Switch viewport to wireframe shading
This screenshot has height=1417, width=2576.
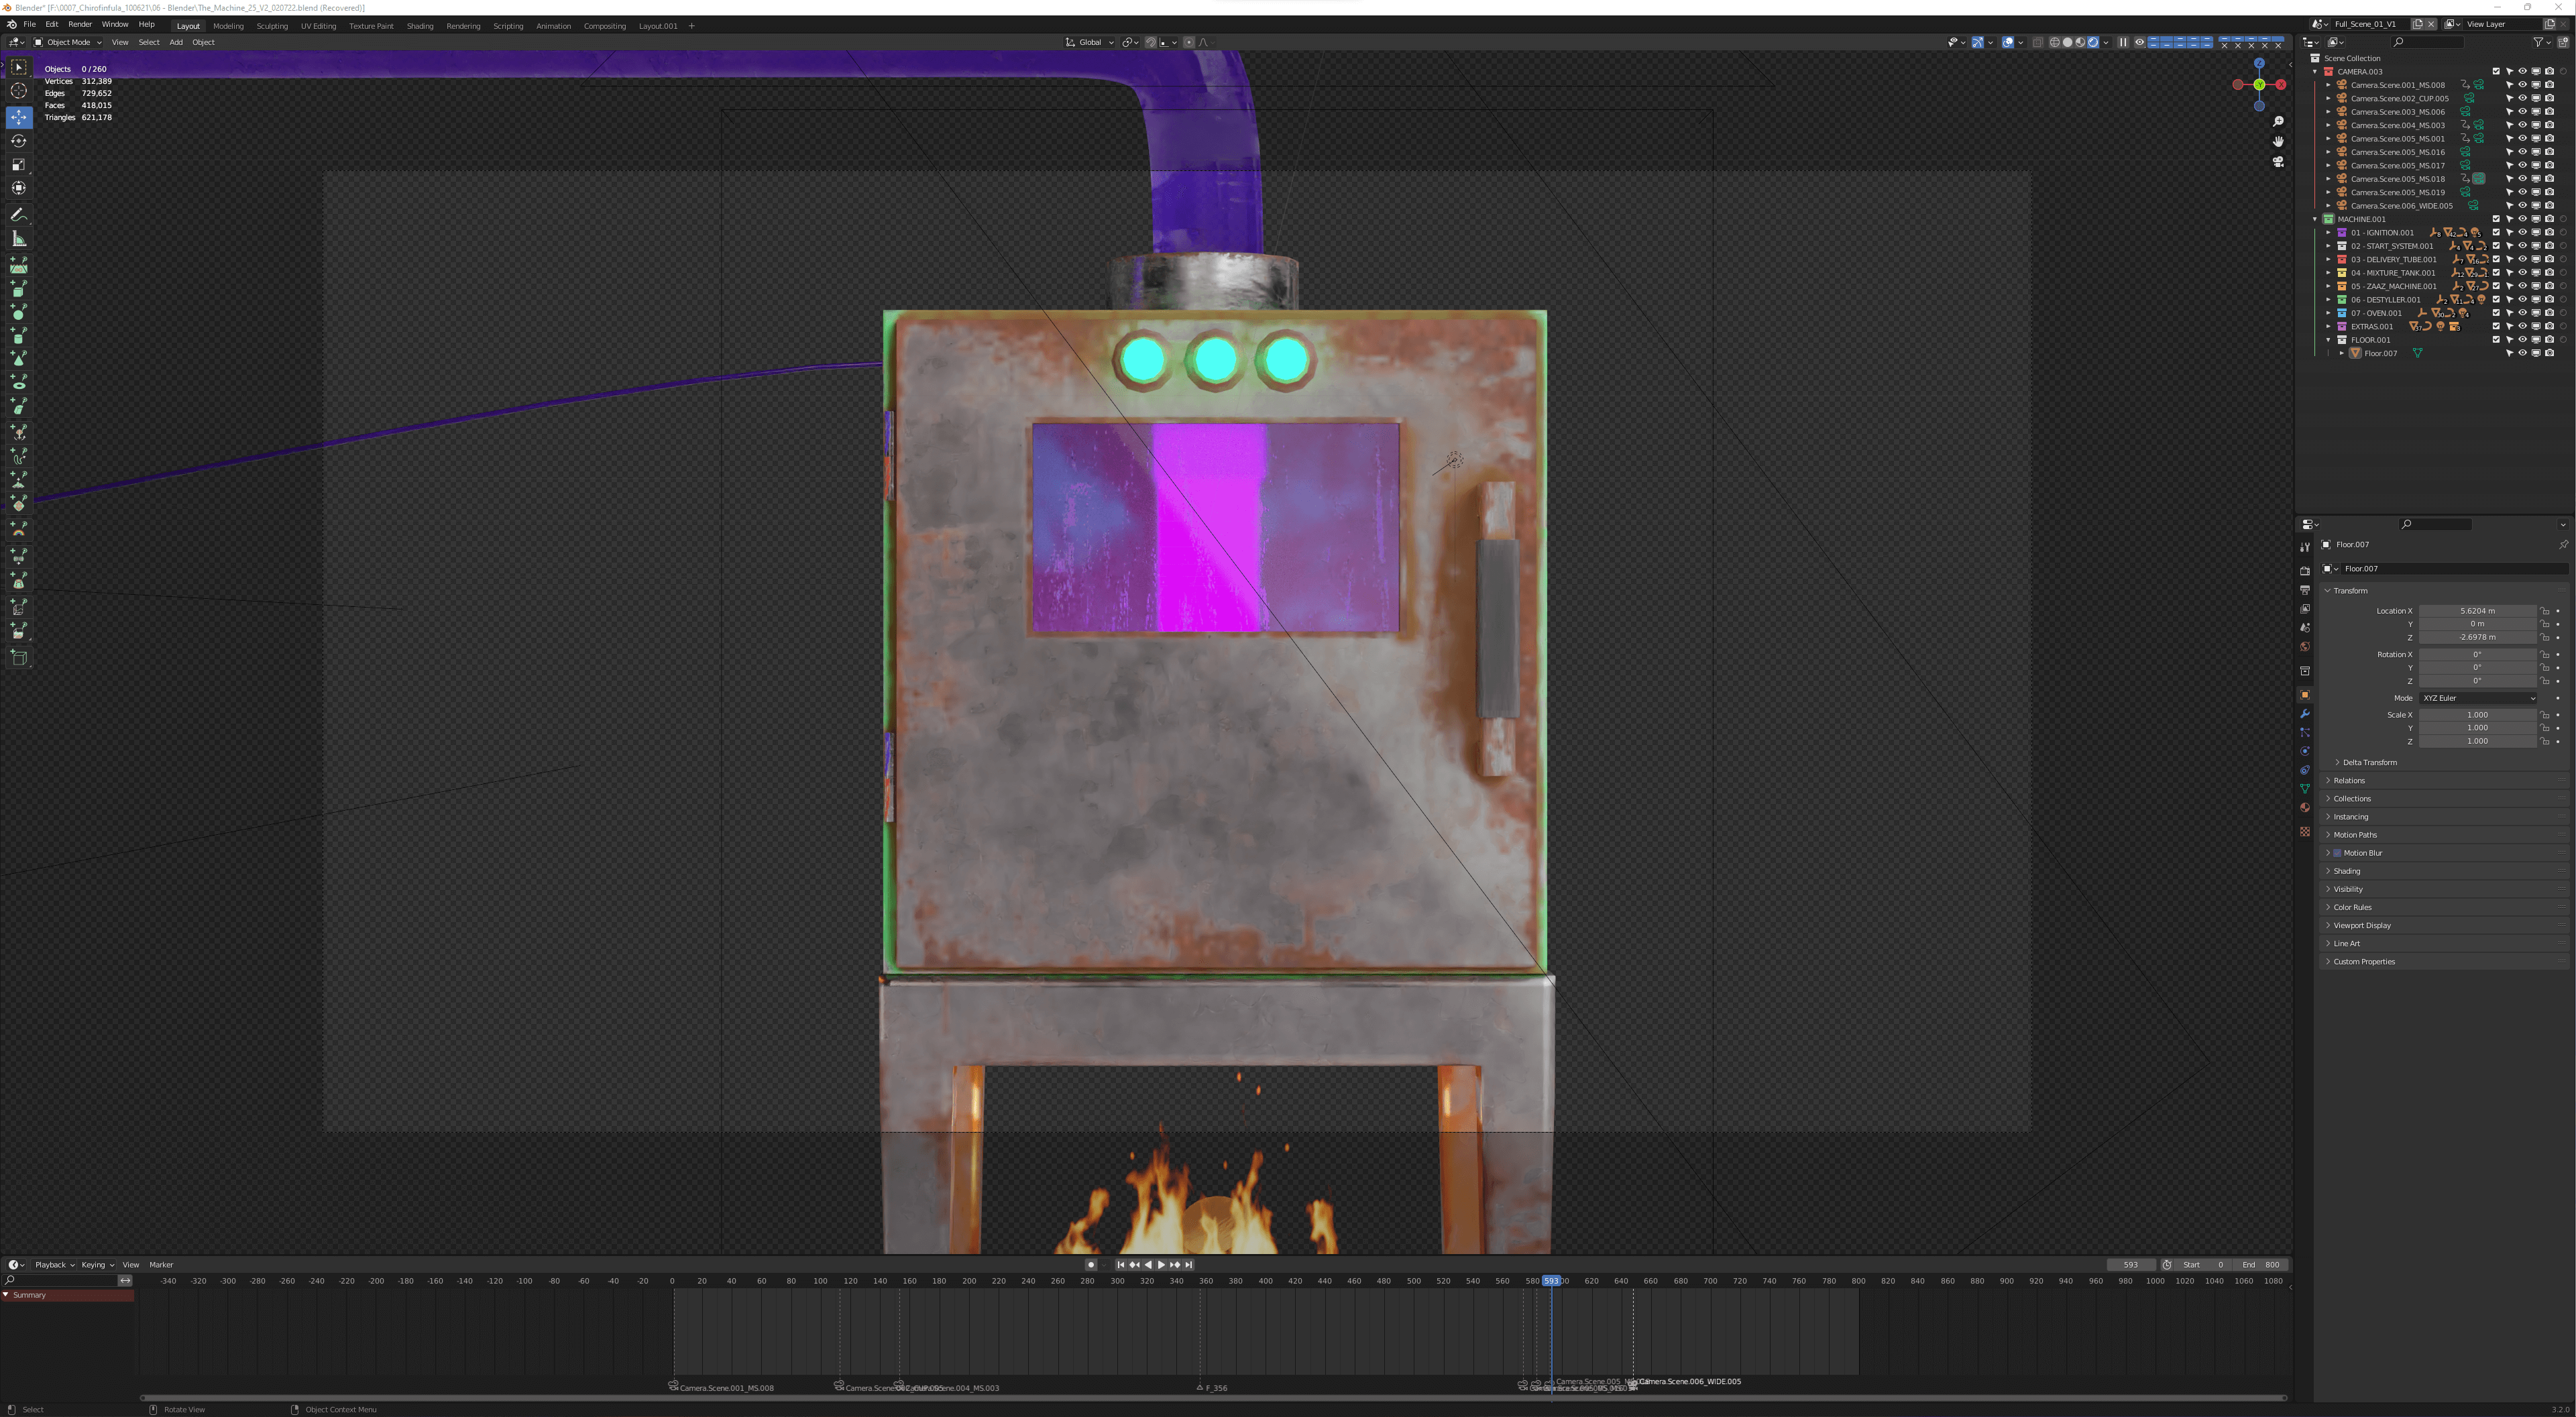(x=2054, y=42)
